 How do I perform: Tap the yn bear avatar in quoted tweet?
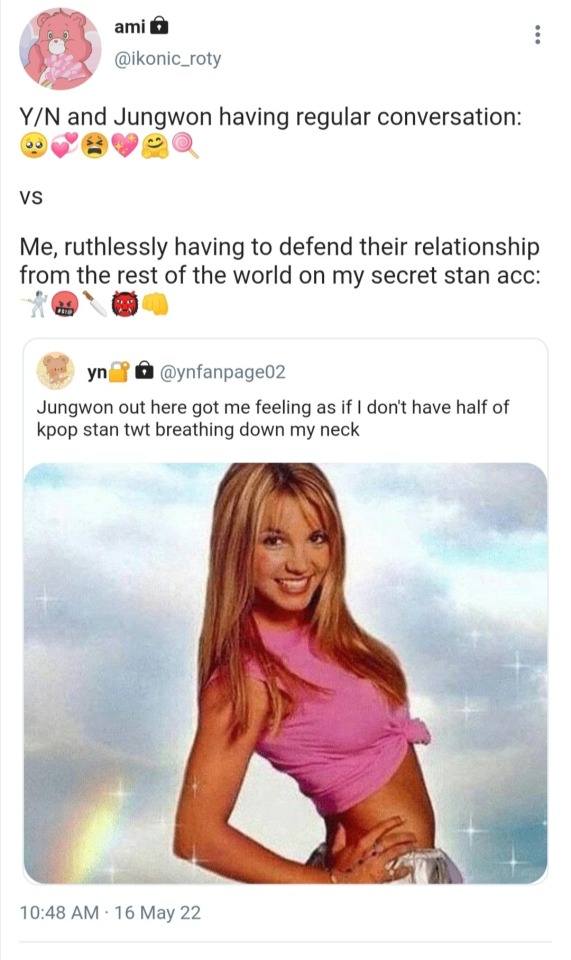56,371
